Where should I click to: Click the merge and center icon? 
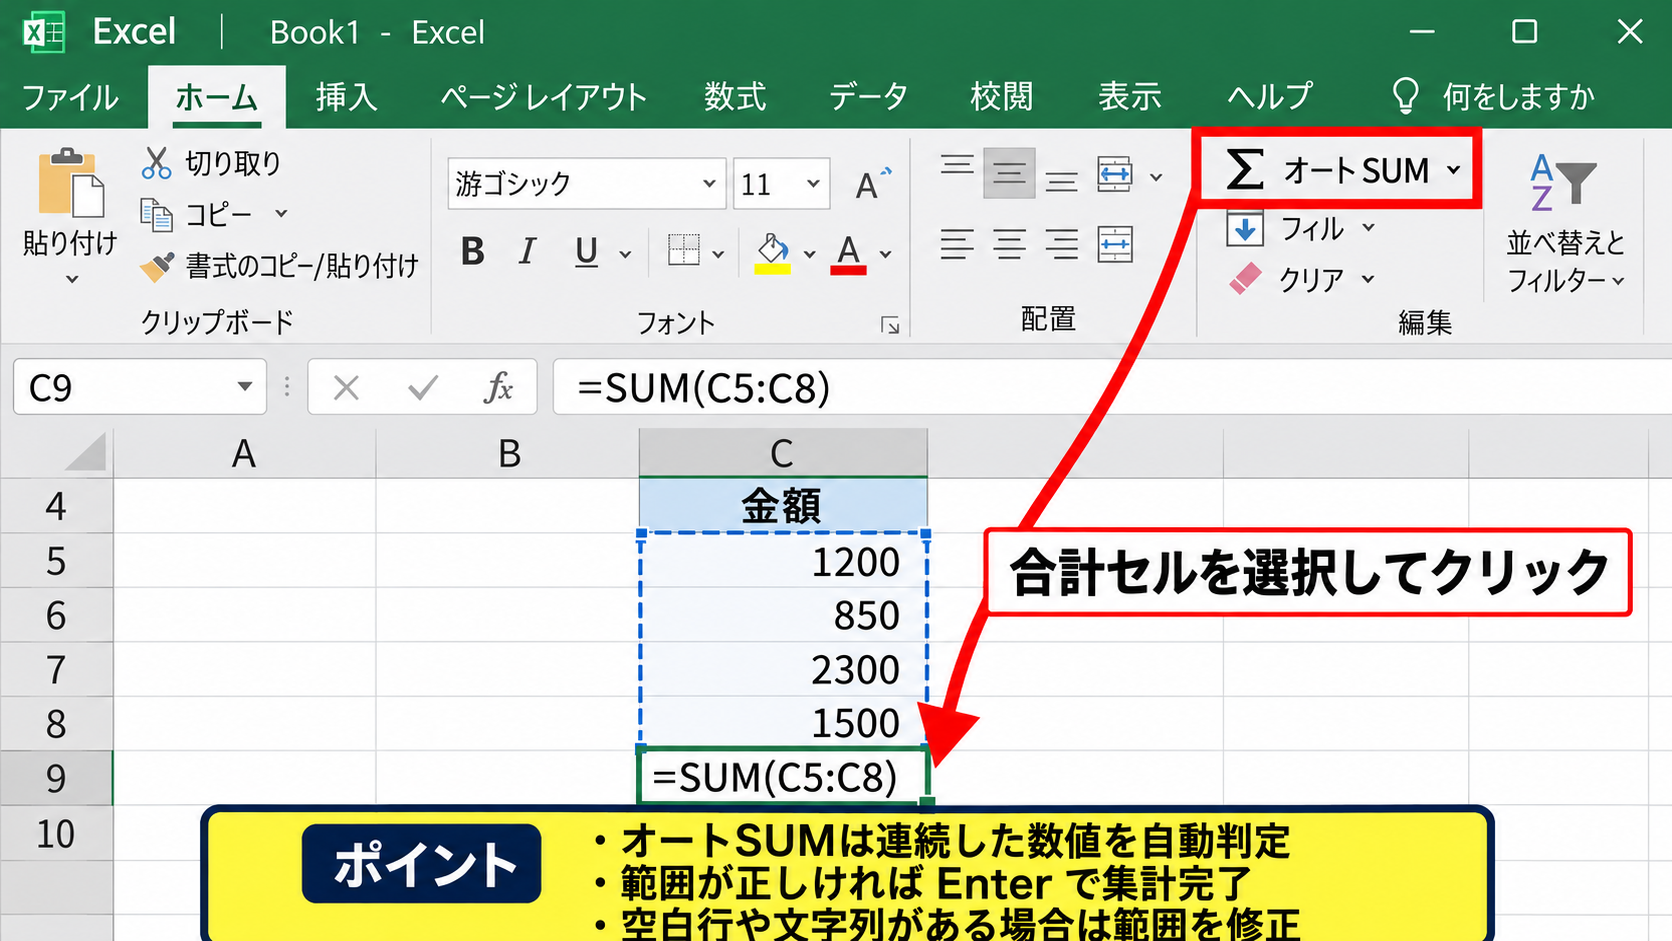[1114, 244]
